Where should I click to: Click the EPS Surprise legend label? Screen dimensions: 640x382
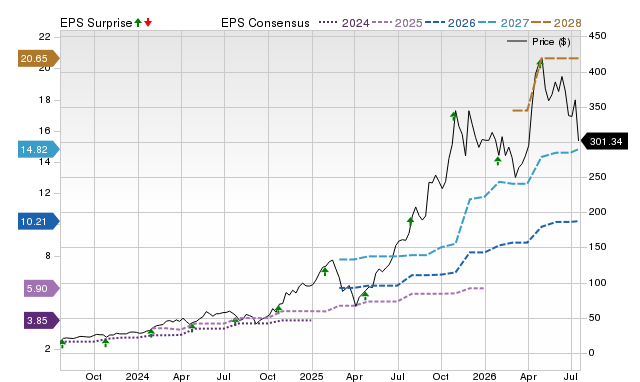[x=96, y=23]
